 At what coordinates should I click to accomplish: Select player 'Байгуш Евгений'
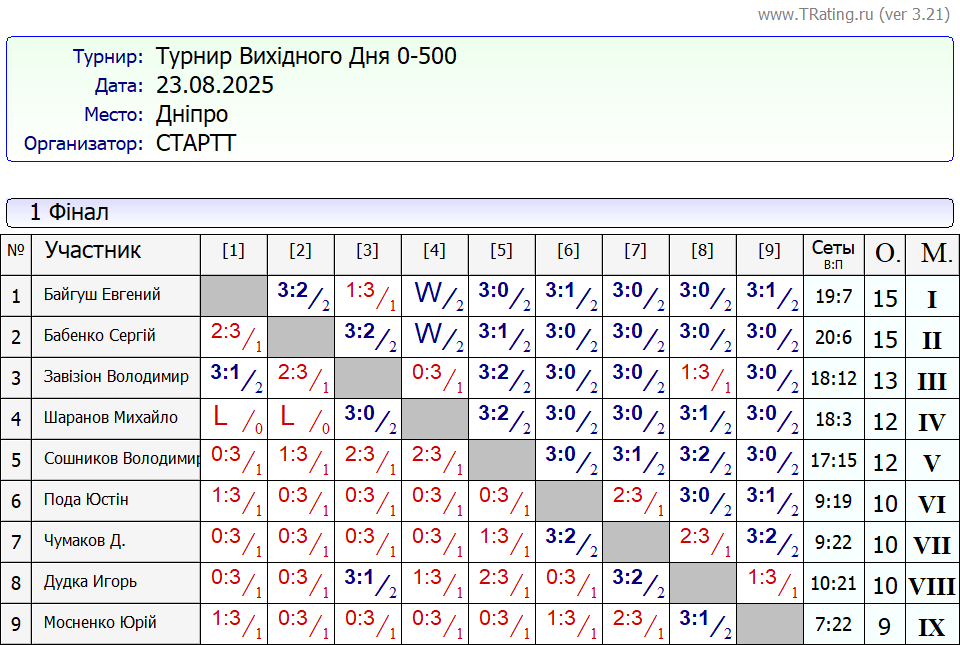(102, 295)
